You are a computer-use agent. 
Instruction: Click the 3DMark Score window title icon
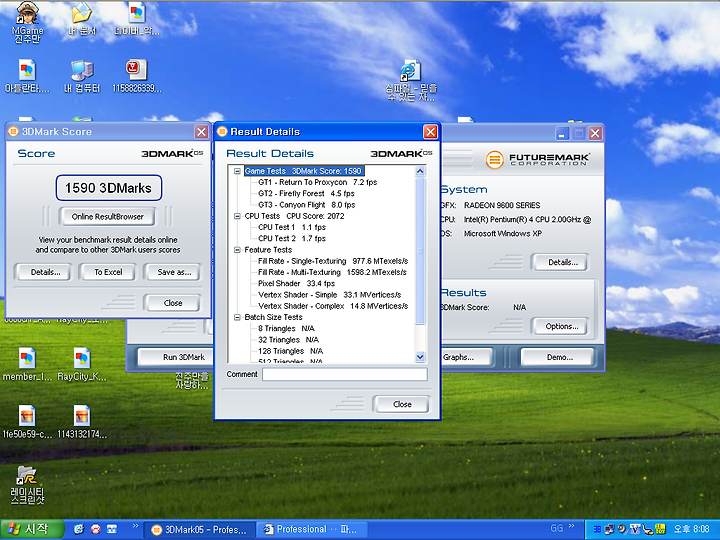click(x=13, y=132)
